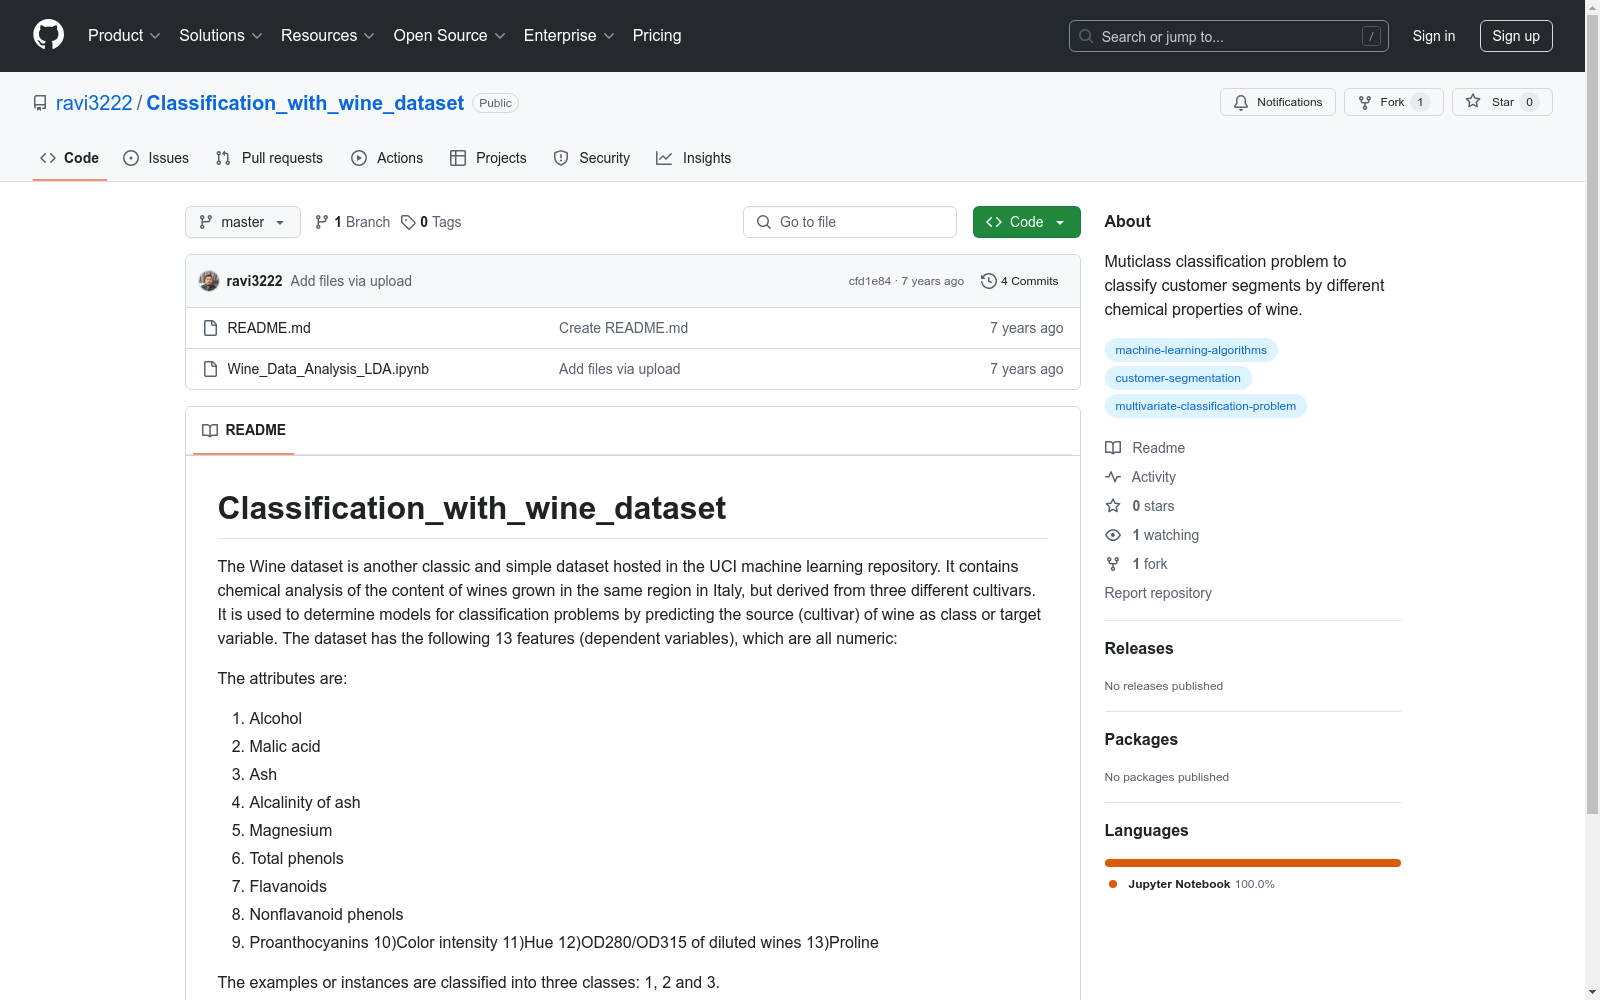1600x1000 pixels.
Task: View the 1 Branch link
Action: pyautogui.click(x=352, y=222)
